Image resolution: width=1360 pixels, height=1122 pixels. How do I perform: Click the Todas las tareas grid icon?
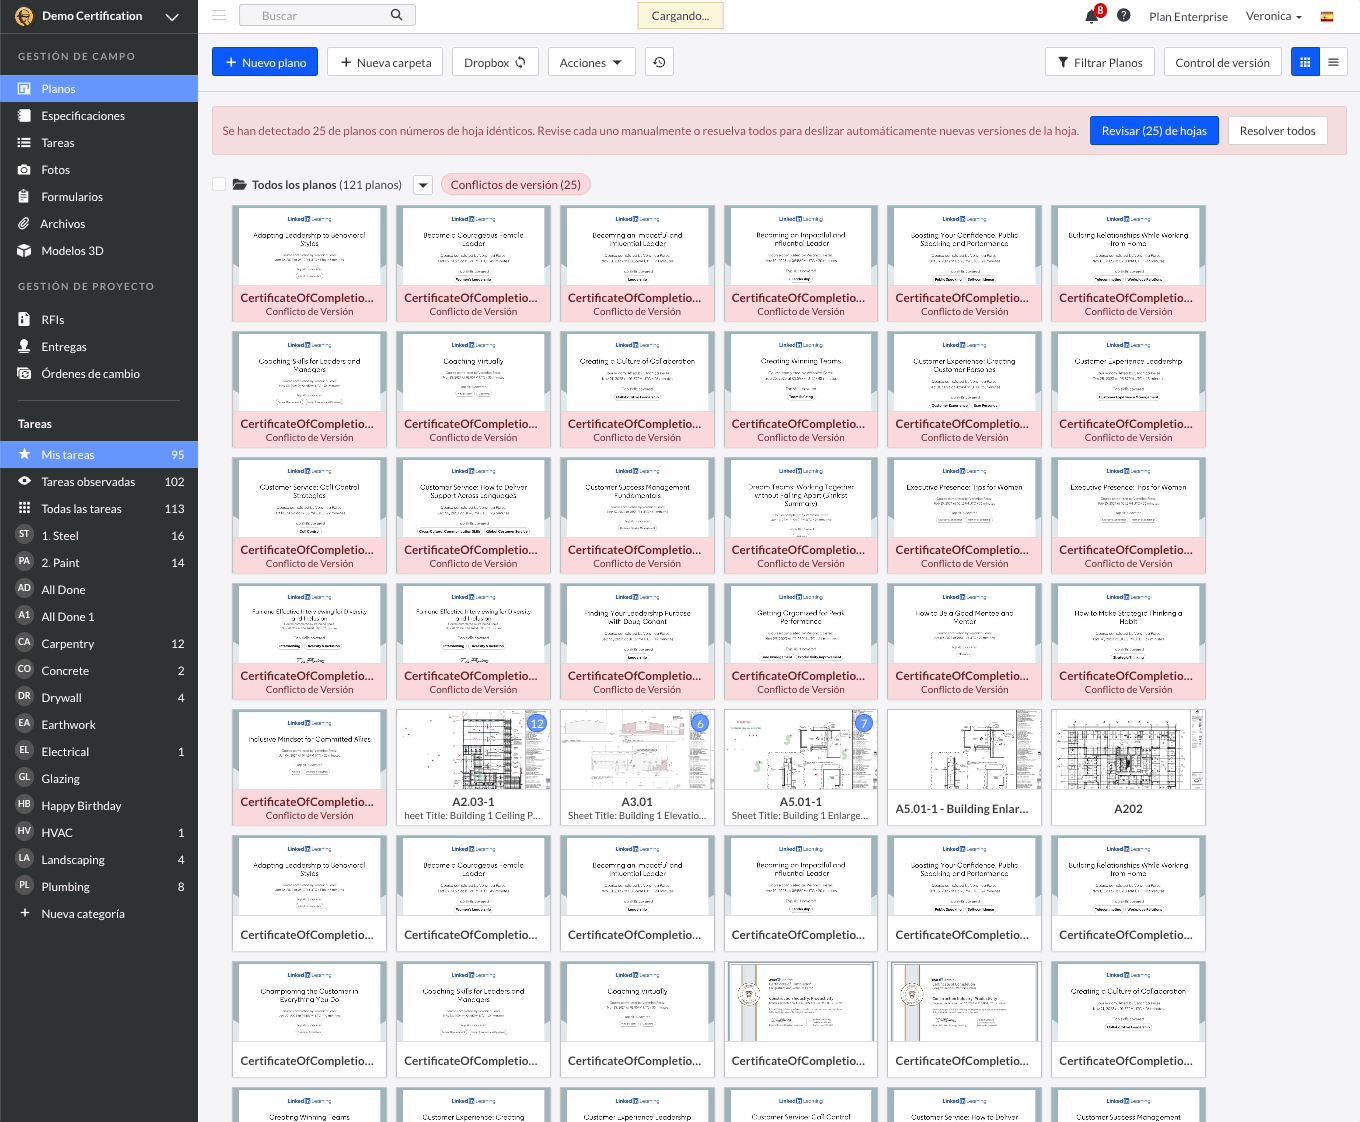point(24,509)
